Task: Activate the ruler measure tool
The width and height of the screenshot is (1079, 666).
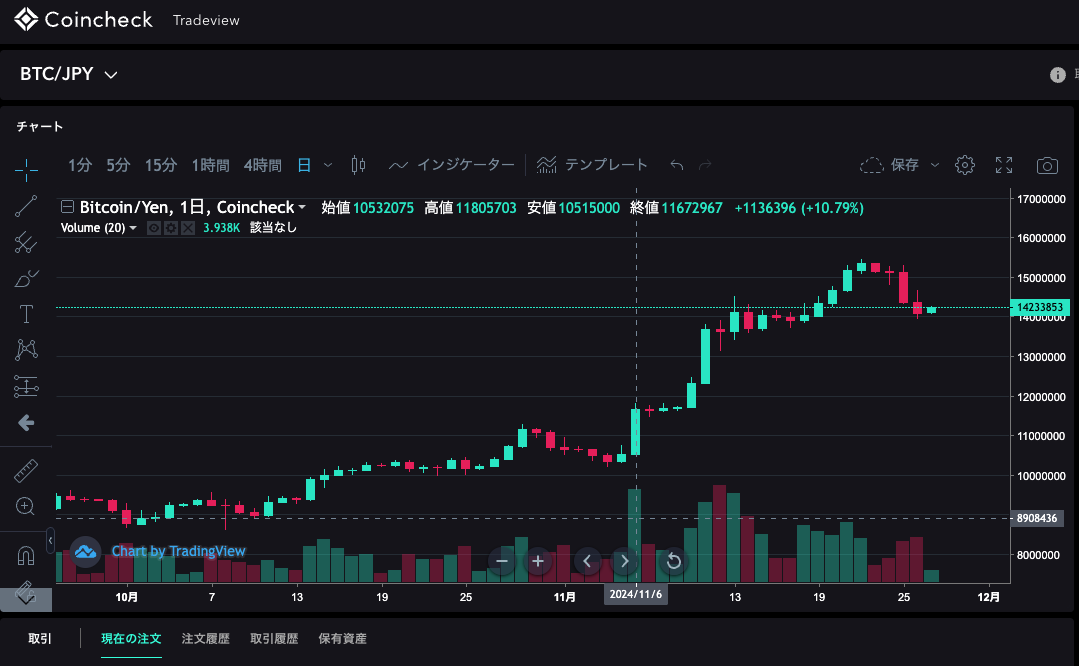Action: pyautogui.click(x=26, y=471)
